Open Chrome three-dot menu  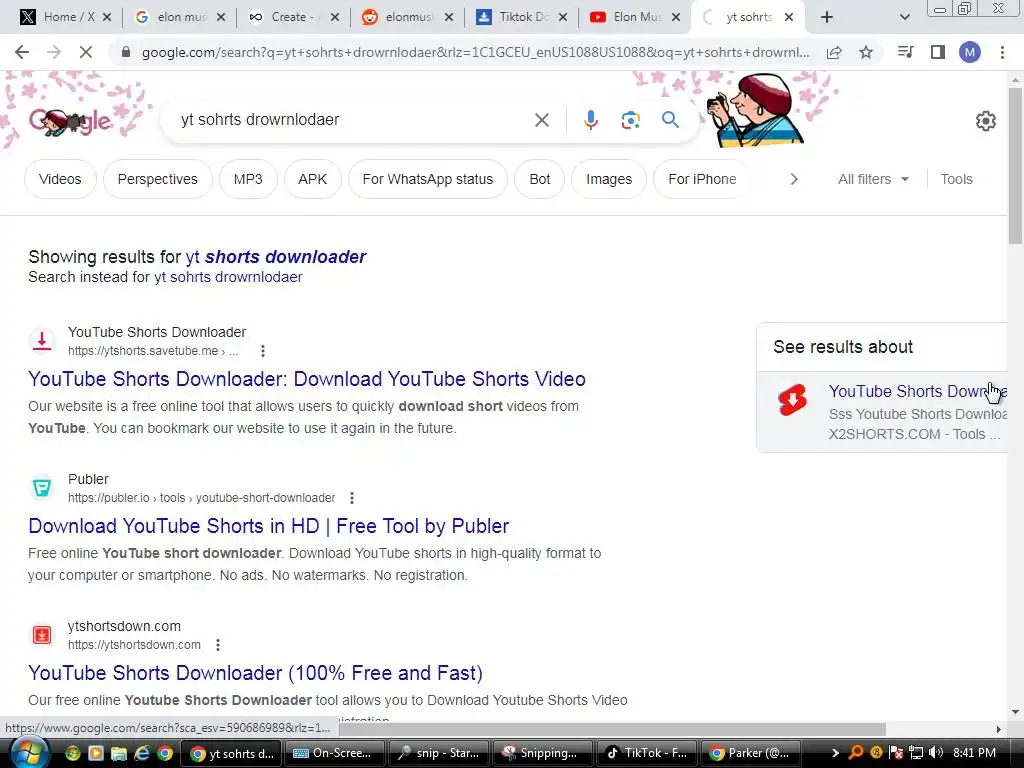(1002, 52)
